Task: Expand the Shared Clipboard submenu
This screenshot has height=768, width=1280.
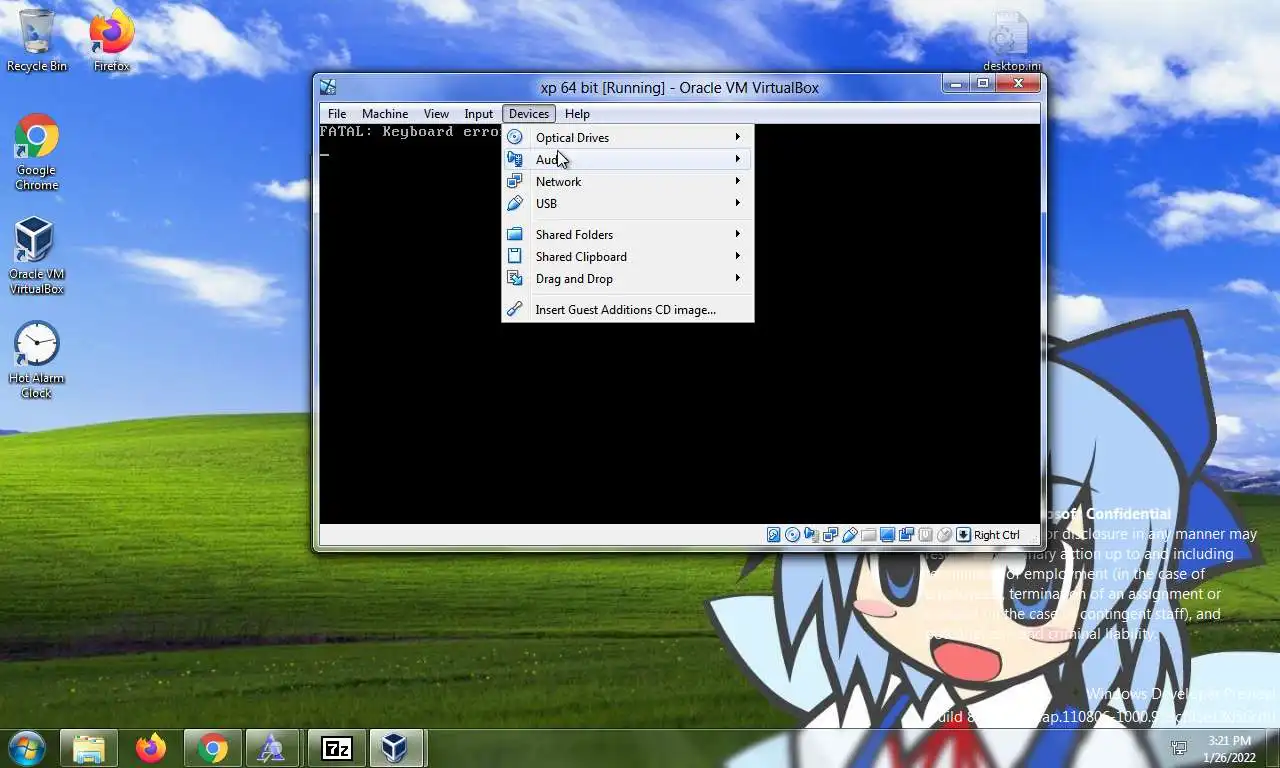Action: coord(627,256)
